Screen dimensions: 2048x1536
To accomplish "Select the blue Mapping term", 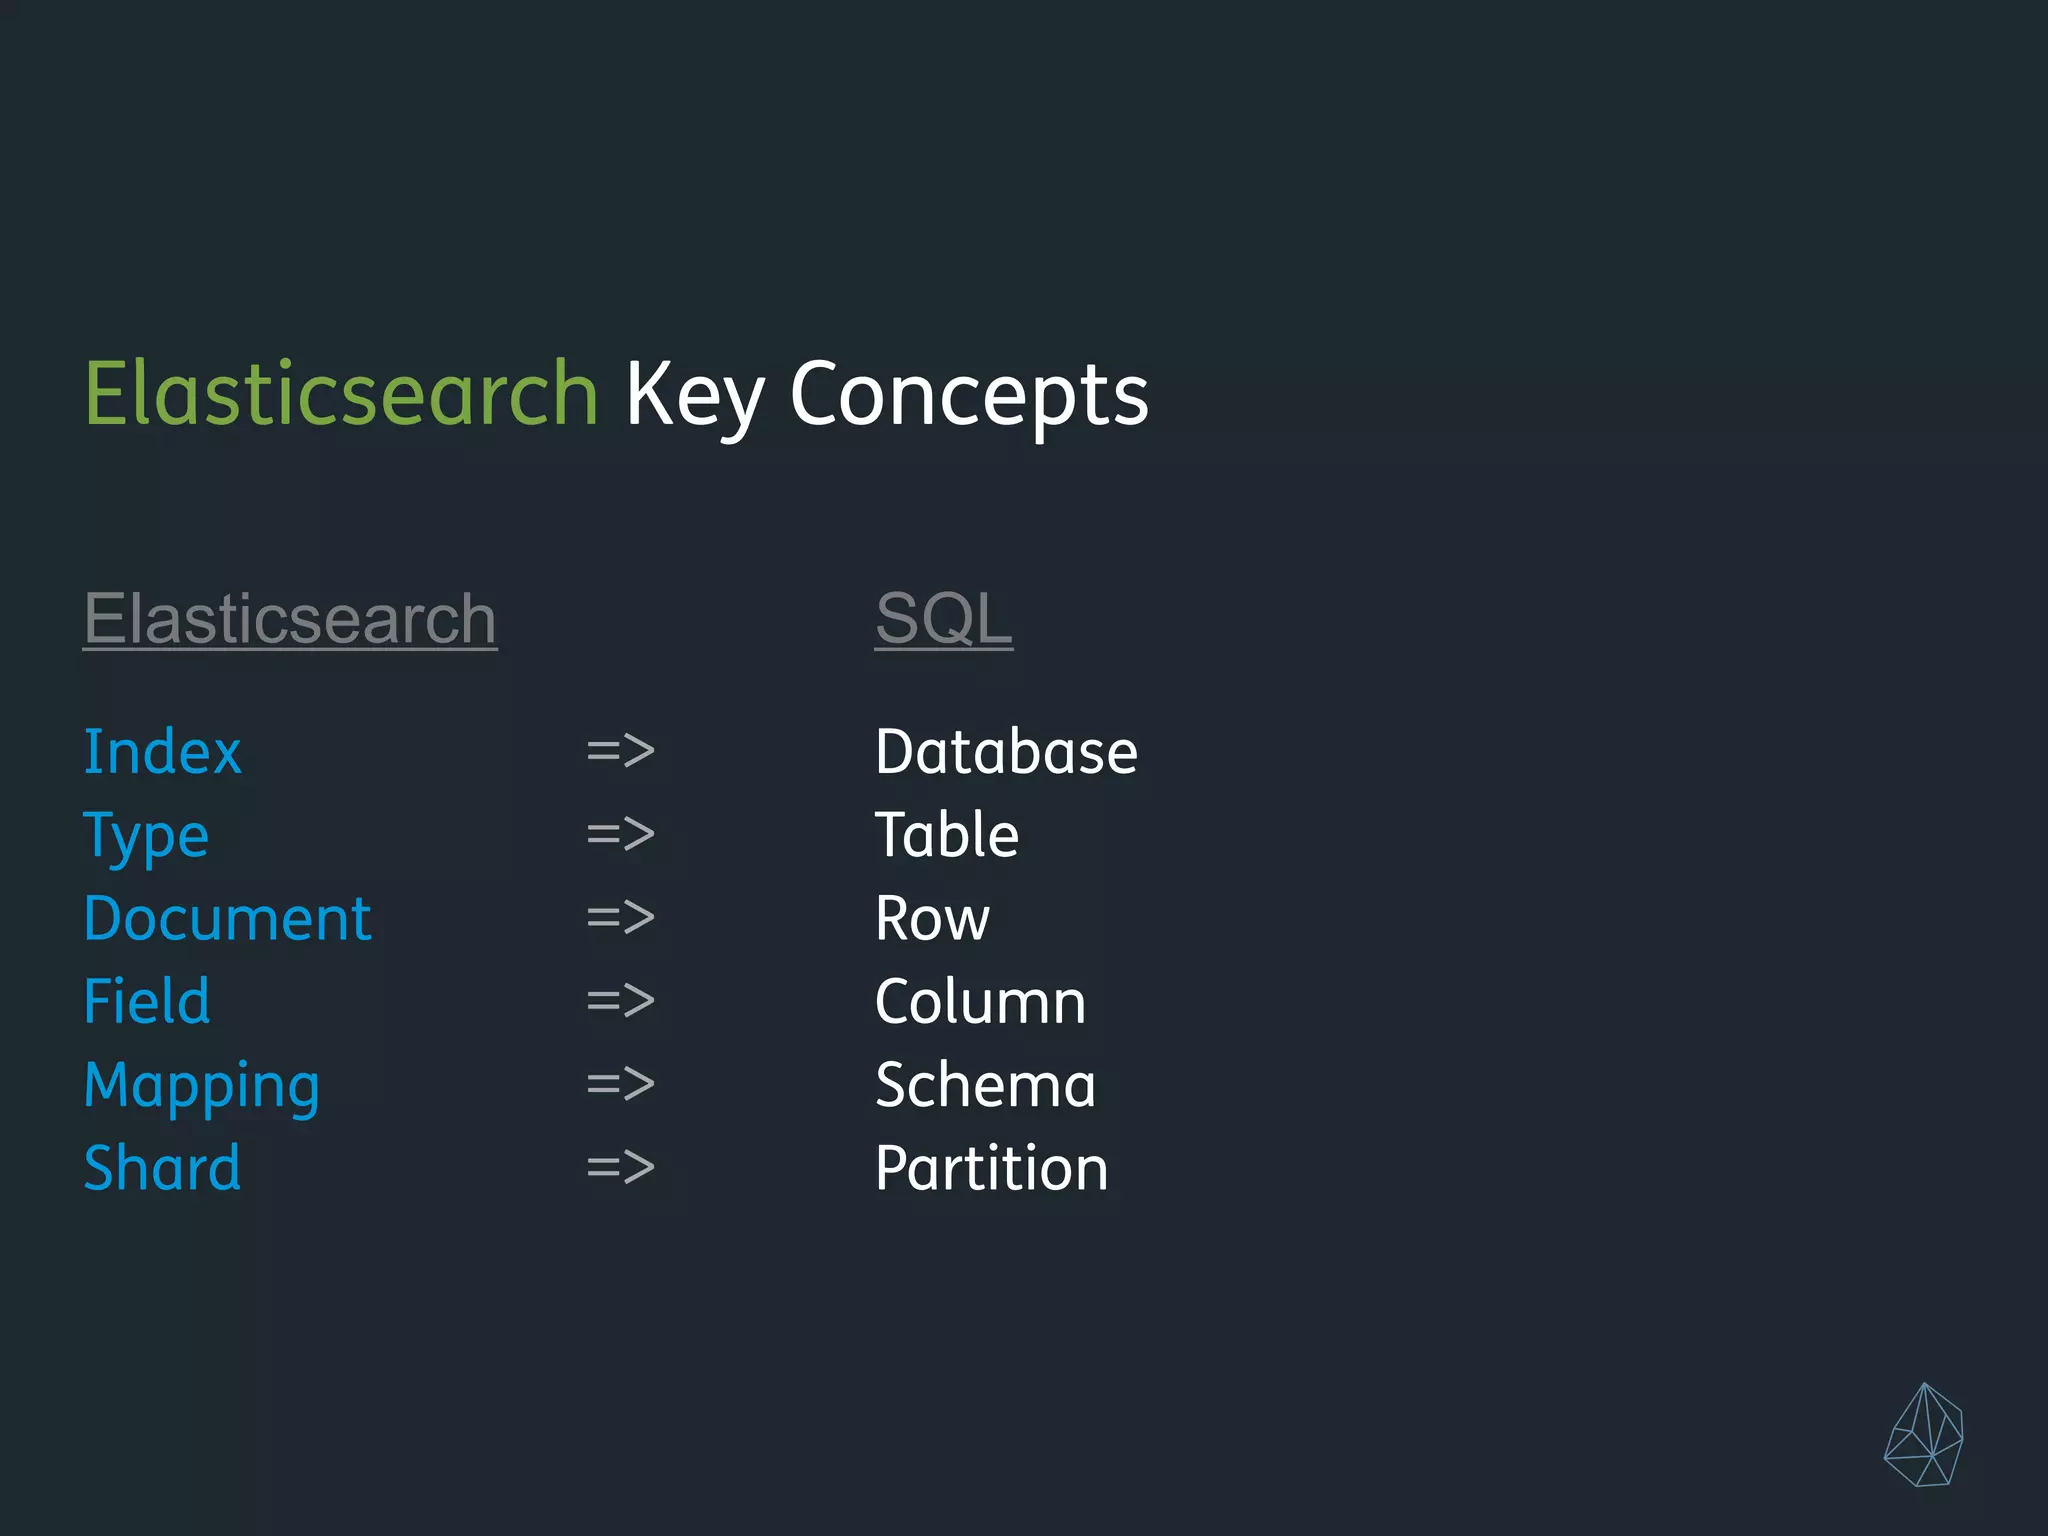I will 201,1086.
